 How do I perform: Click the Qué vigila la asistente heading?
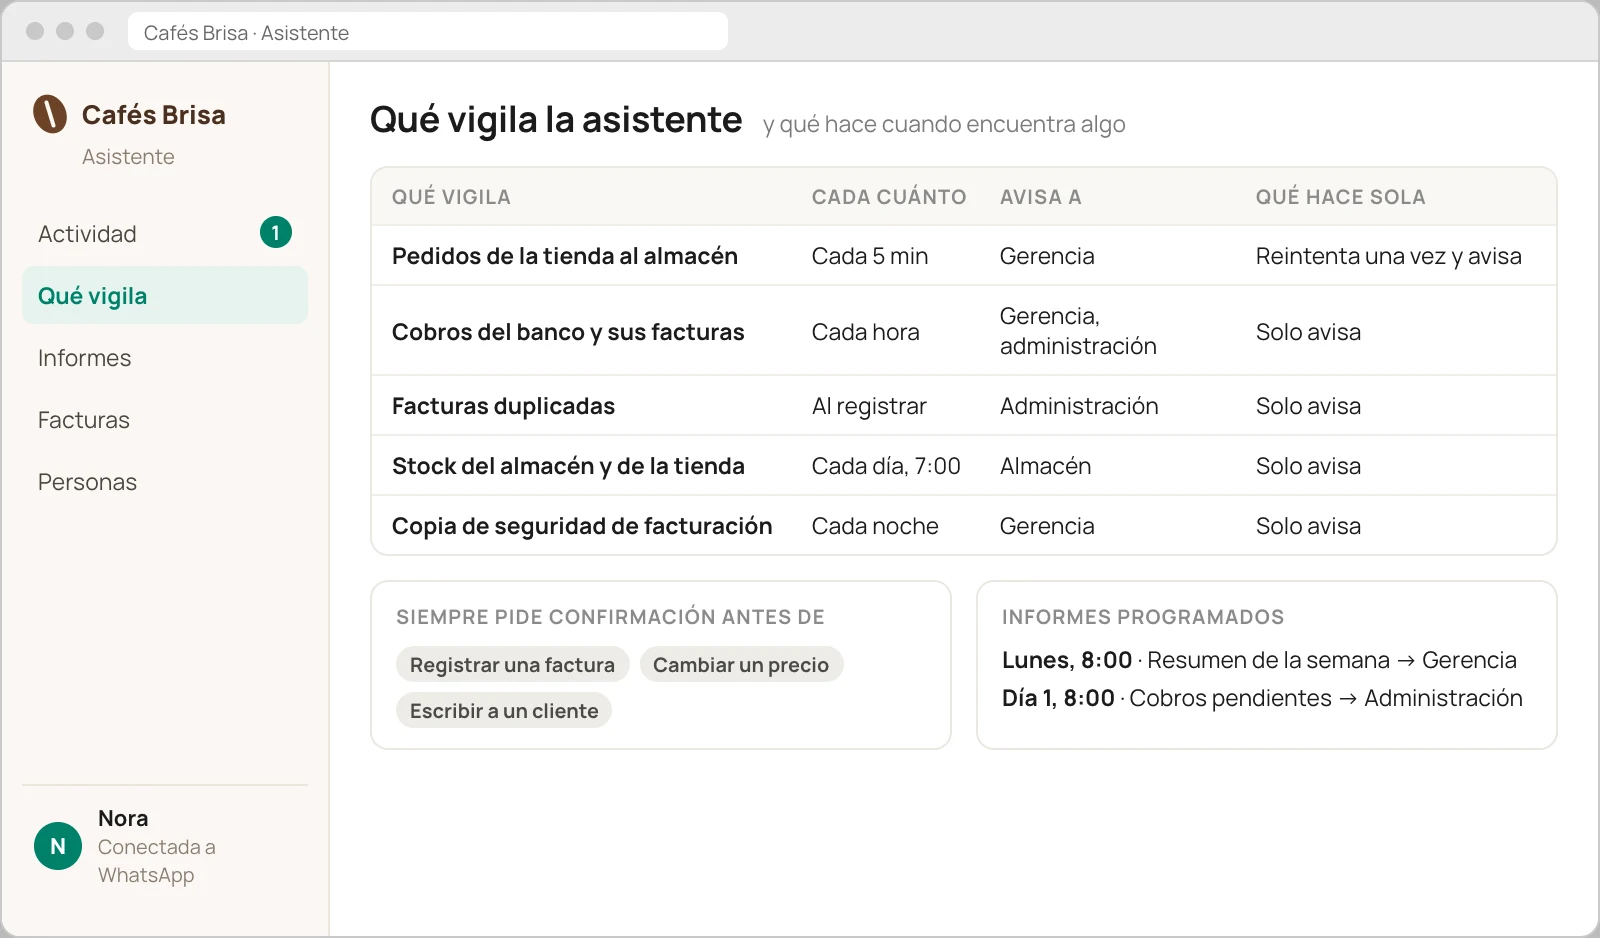pos(556,120)
